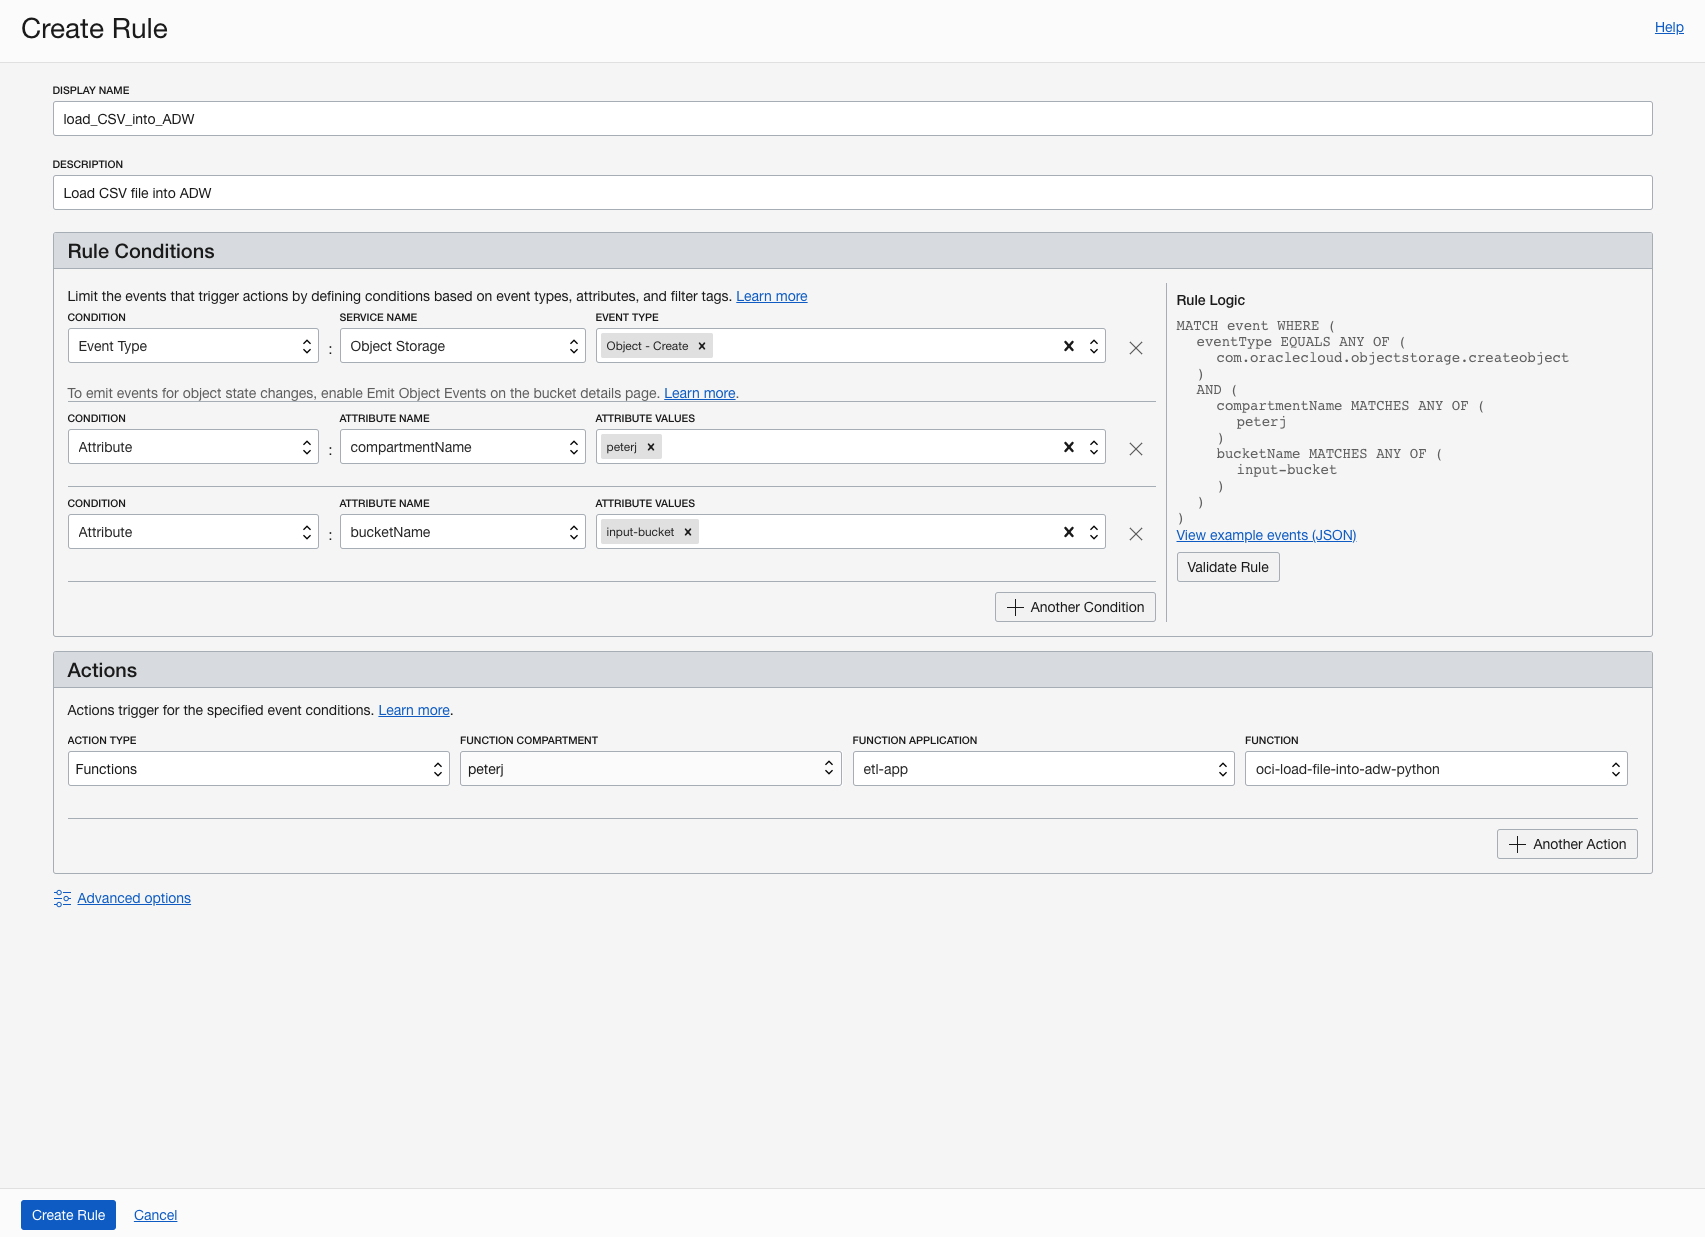1705x1237 pixels.
Task: Focus the Description input field
Action: [852, 192]
